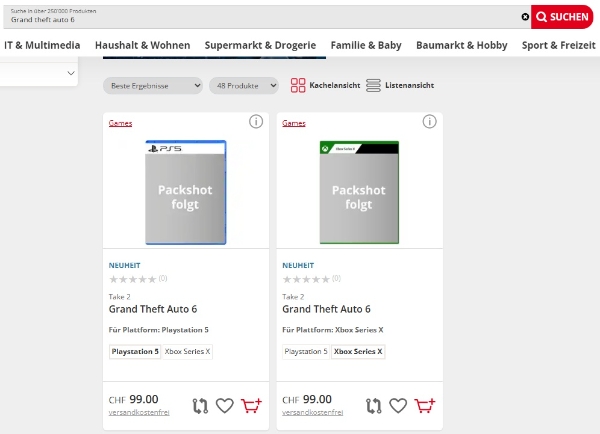Focus the search field with Grand theft auto 6
Viewport: 600px width, 434px height.
pyautogui.click(x=264, y=17)
